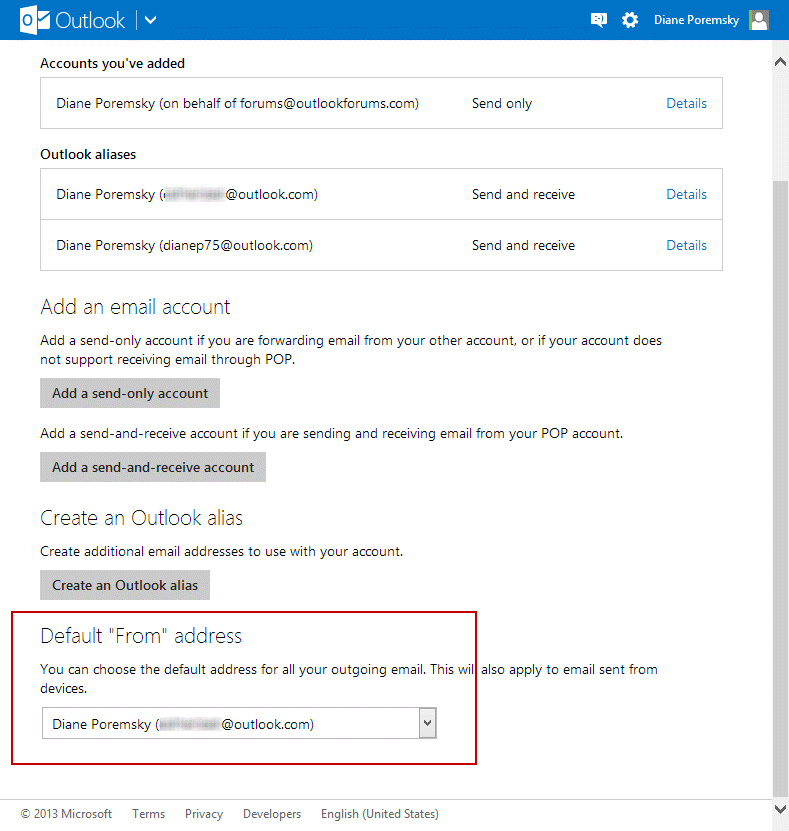Image resolution: width=789 pixels, height=831 pixels.
Task: Click Create an Outlook alias button
Action: pyautogui.click(x=125, y=585)
